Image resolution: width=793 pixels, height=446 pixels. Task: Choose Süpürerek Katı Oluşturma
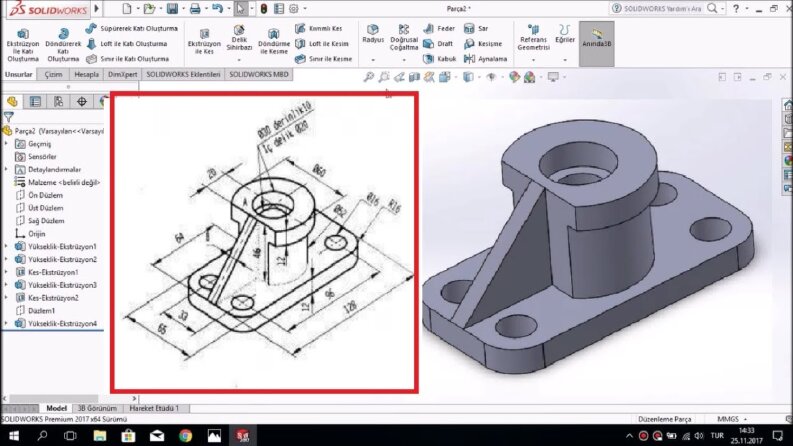pyautogui.click(x=131, y=29)
